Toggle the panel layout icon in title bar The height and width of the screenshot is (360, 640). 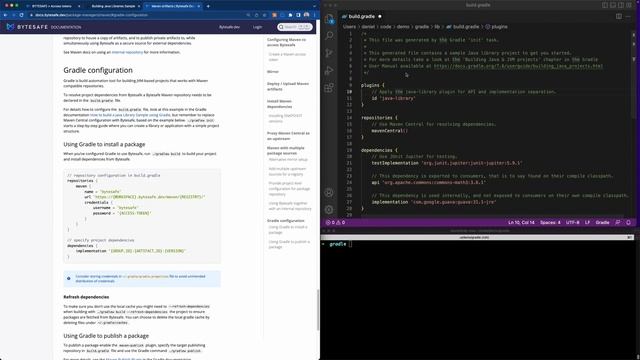613,5
